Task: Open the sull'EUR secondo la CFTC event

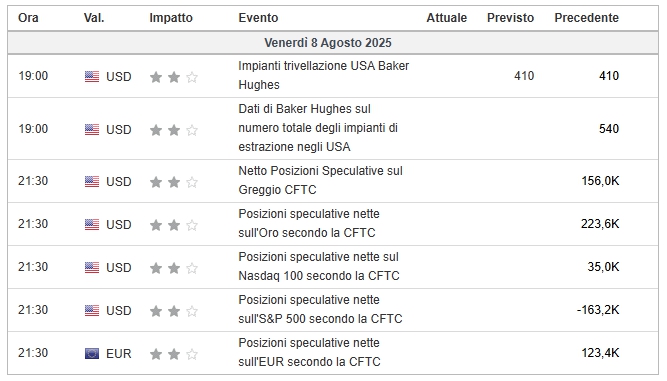Action: 309,352
